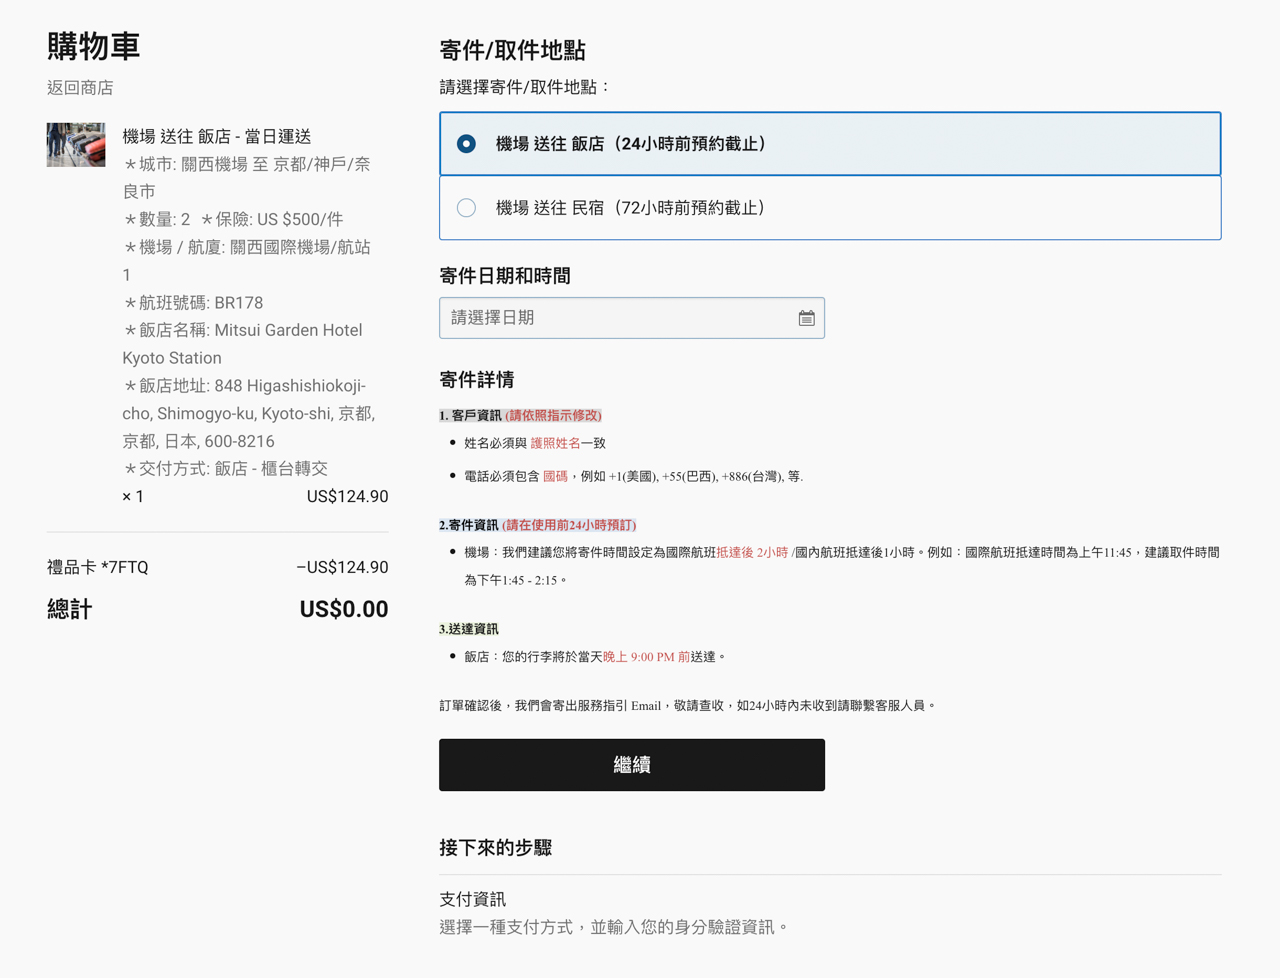The width and height of the screenshot is (1280, 978).
Task: Select 機場 送往 民宿 radio button
Action: [x=466, y=208]
